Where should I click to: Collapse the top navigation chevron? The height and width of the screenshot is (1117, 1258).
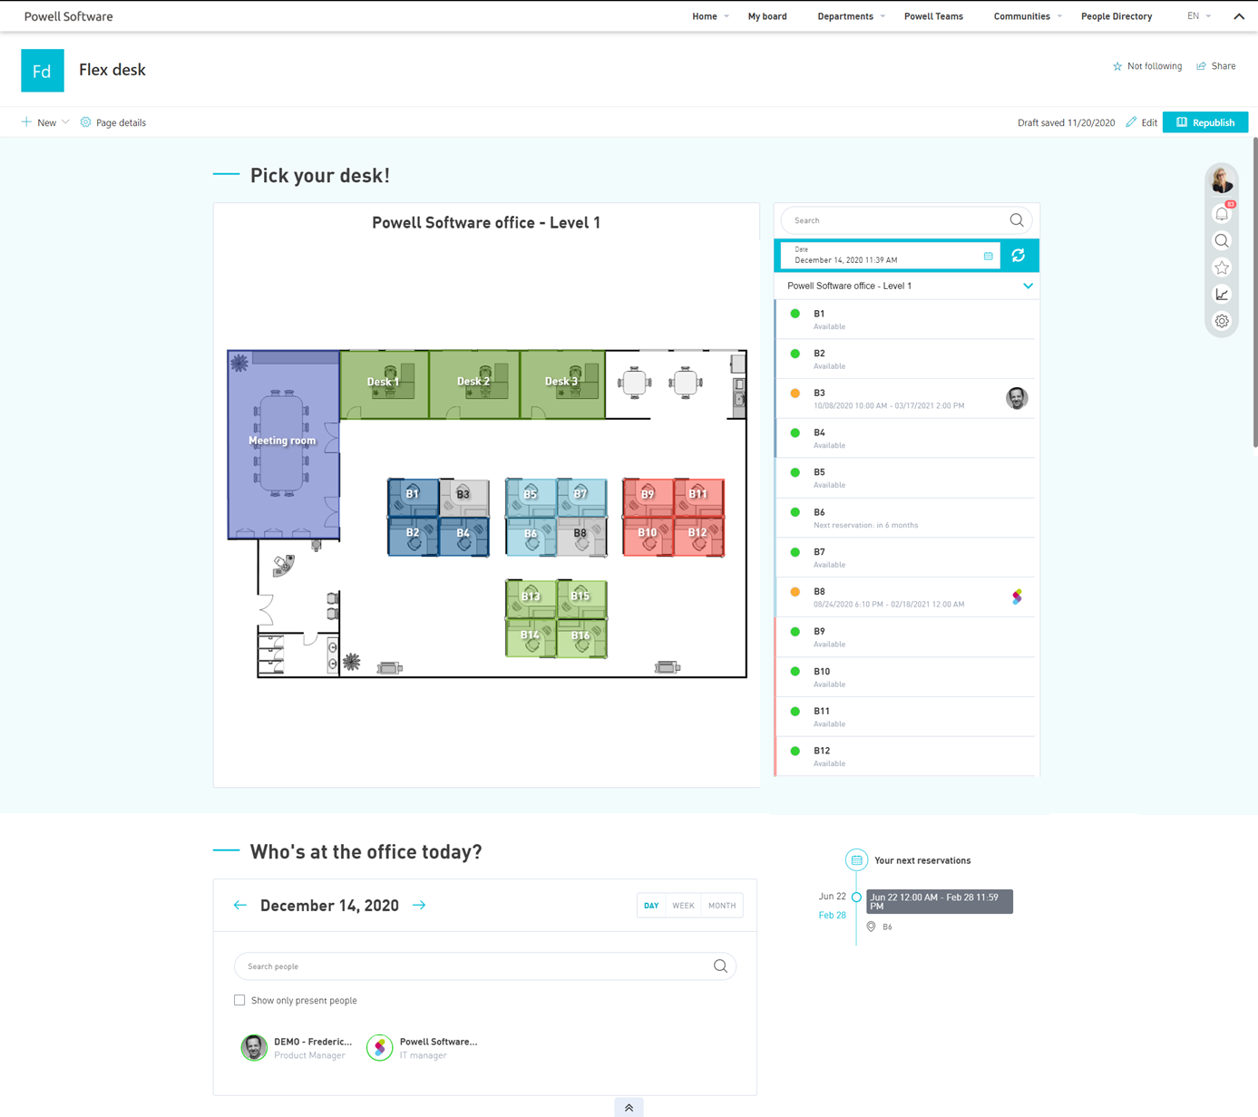1239,16
